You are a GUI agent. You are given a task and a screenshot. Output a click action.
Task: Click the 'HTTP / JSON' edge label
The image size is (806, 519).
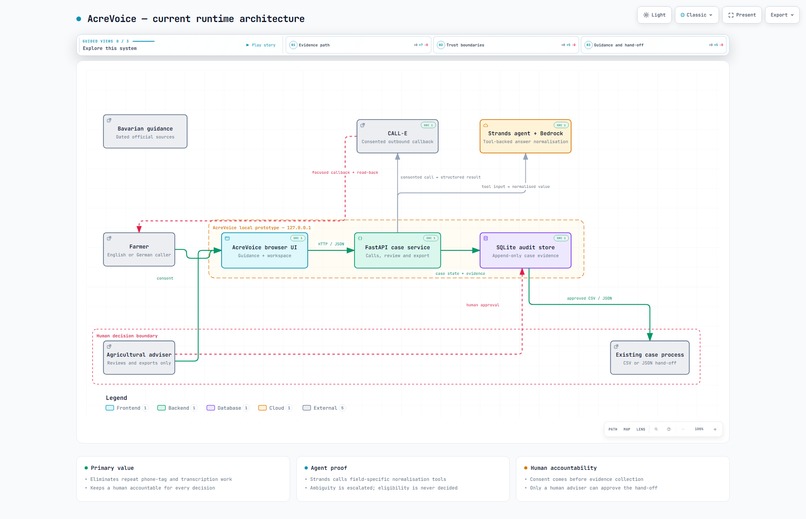point(331,244)
